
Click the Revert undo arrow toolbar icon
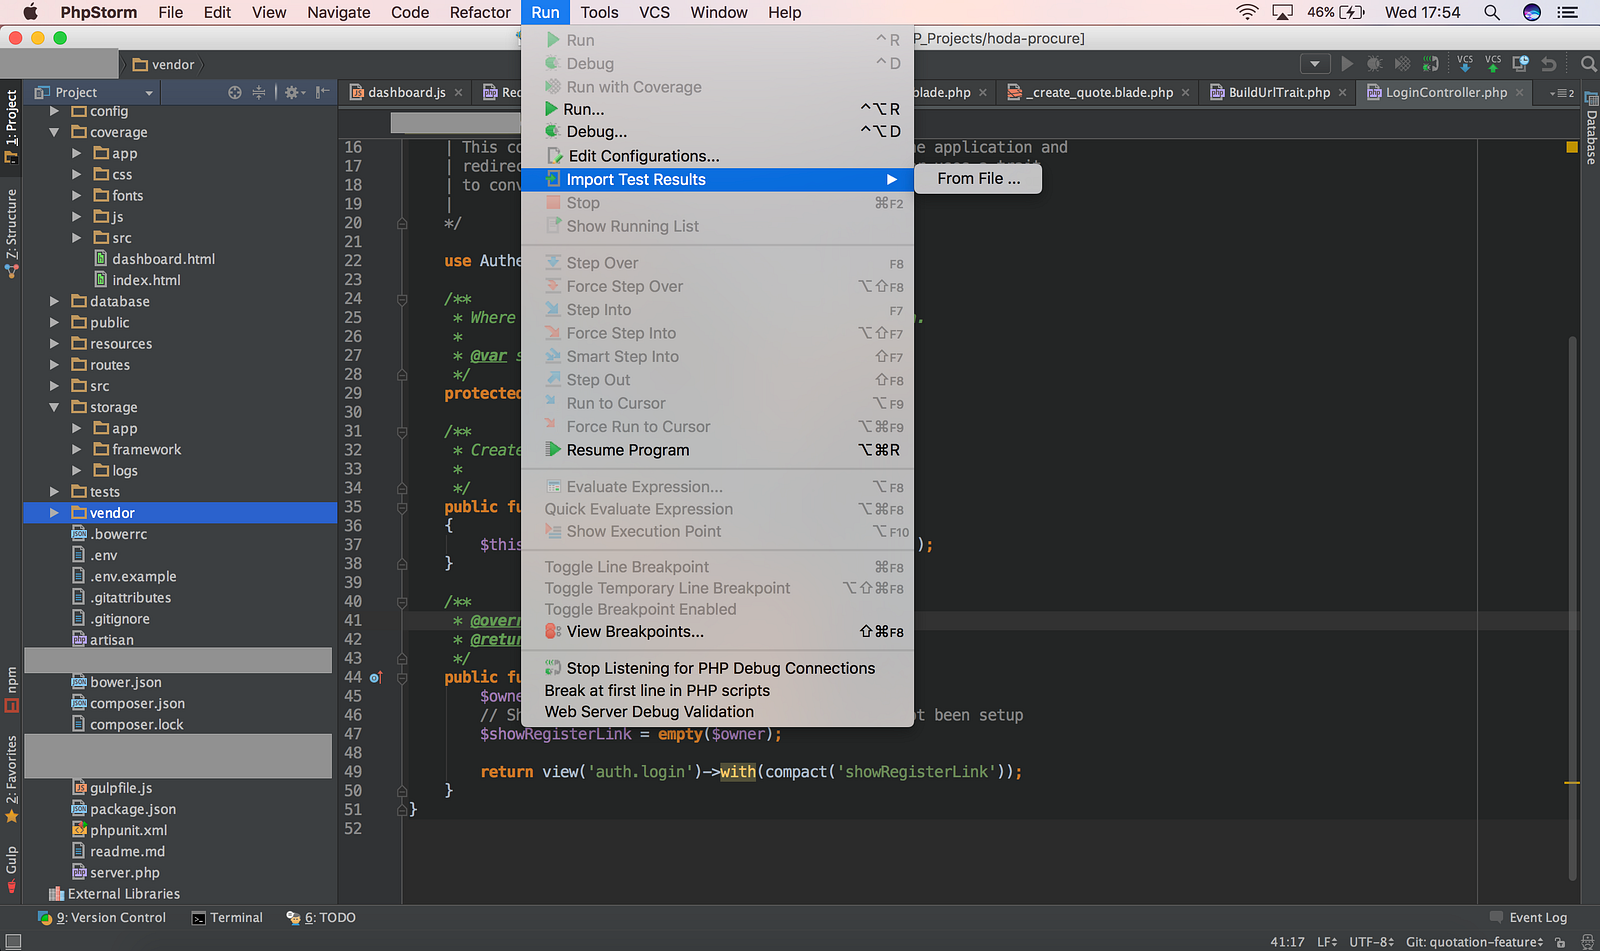point(1549,64)
